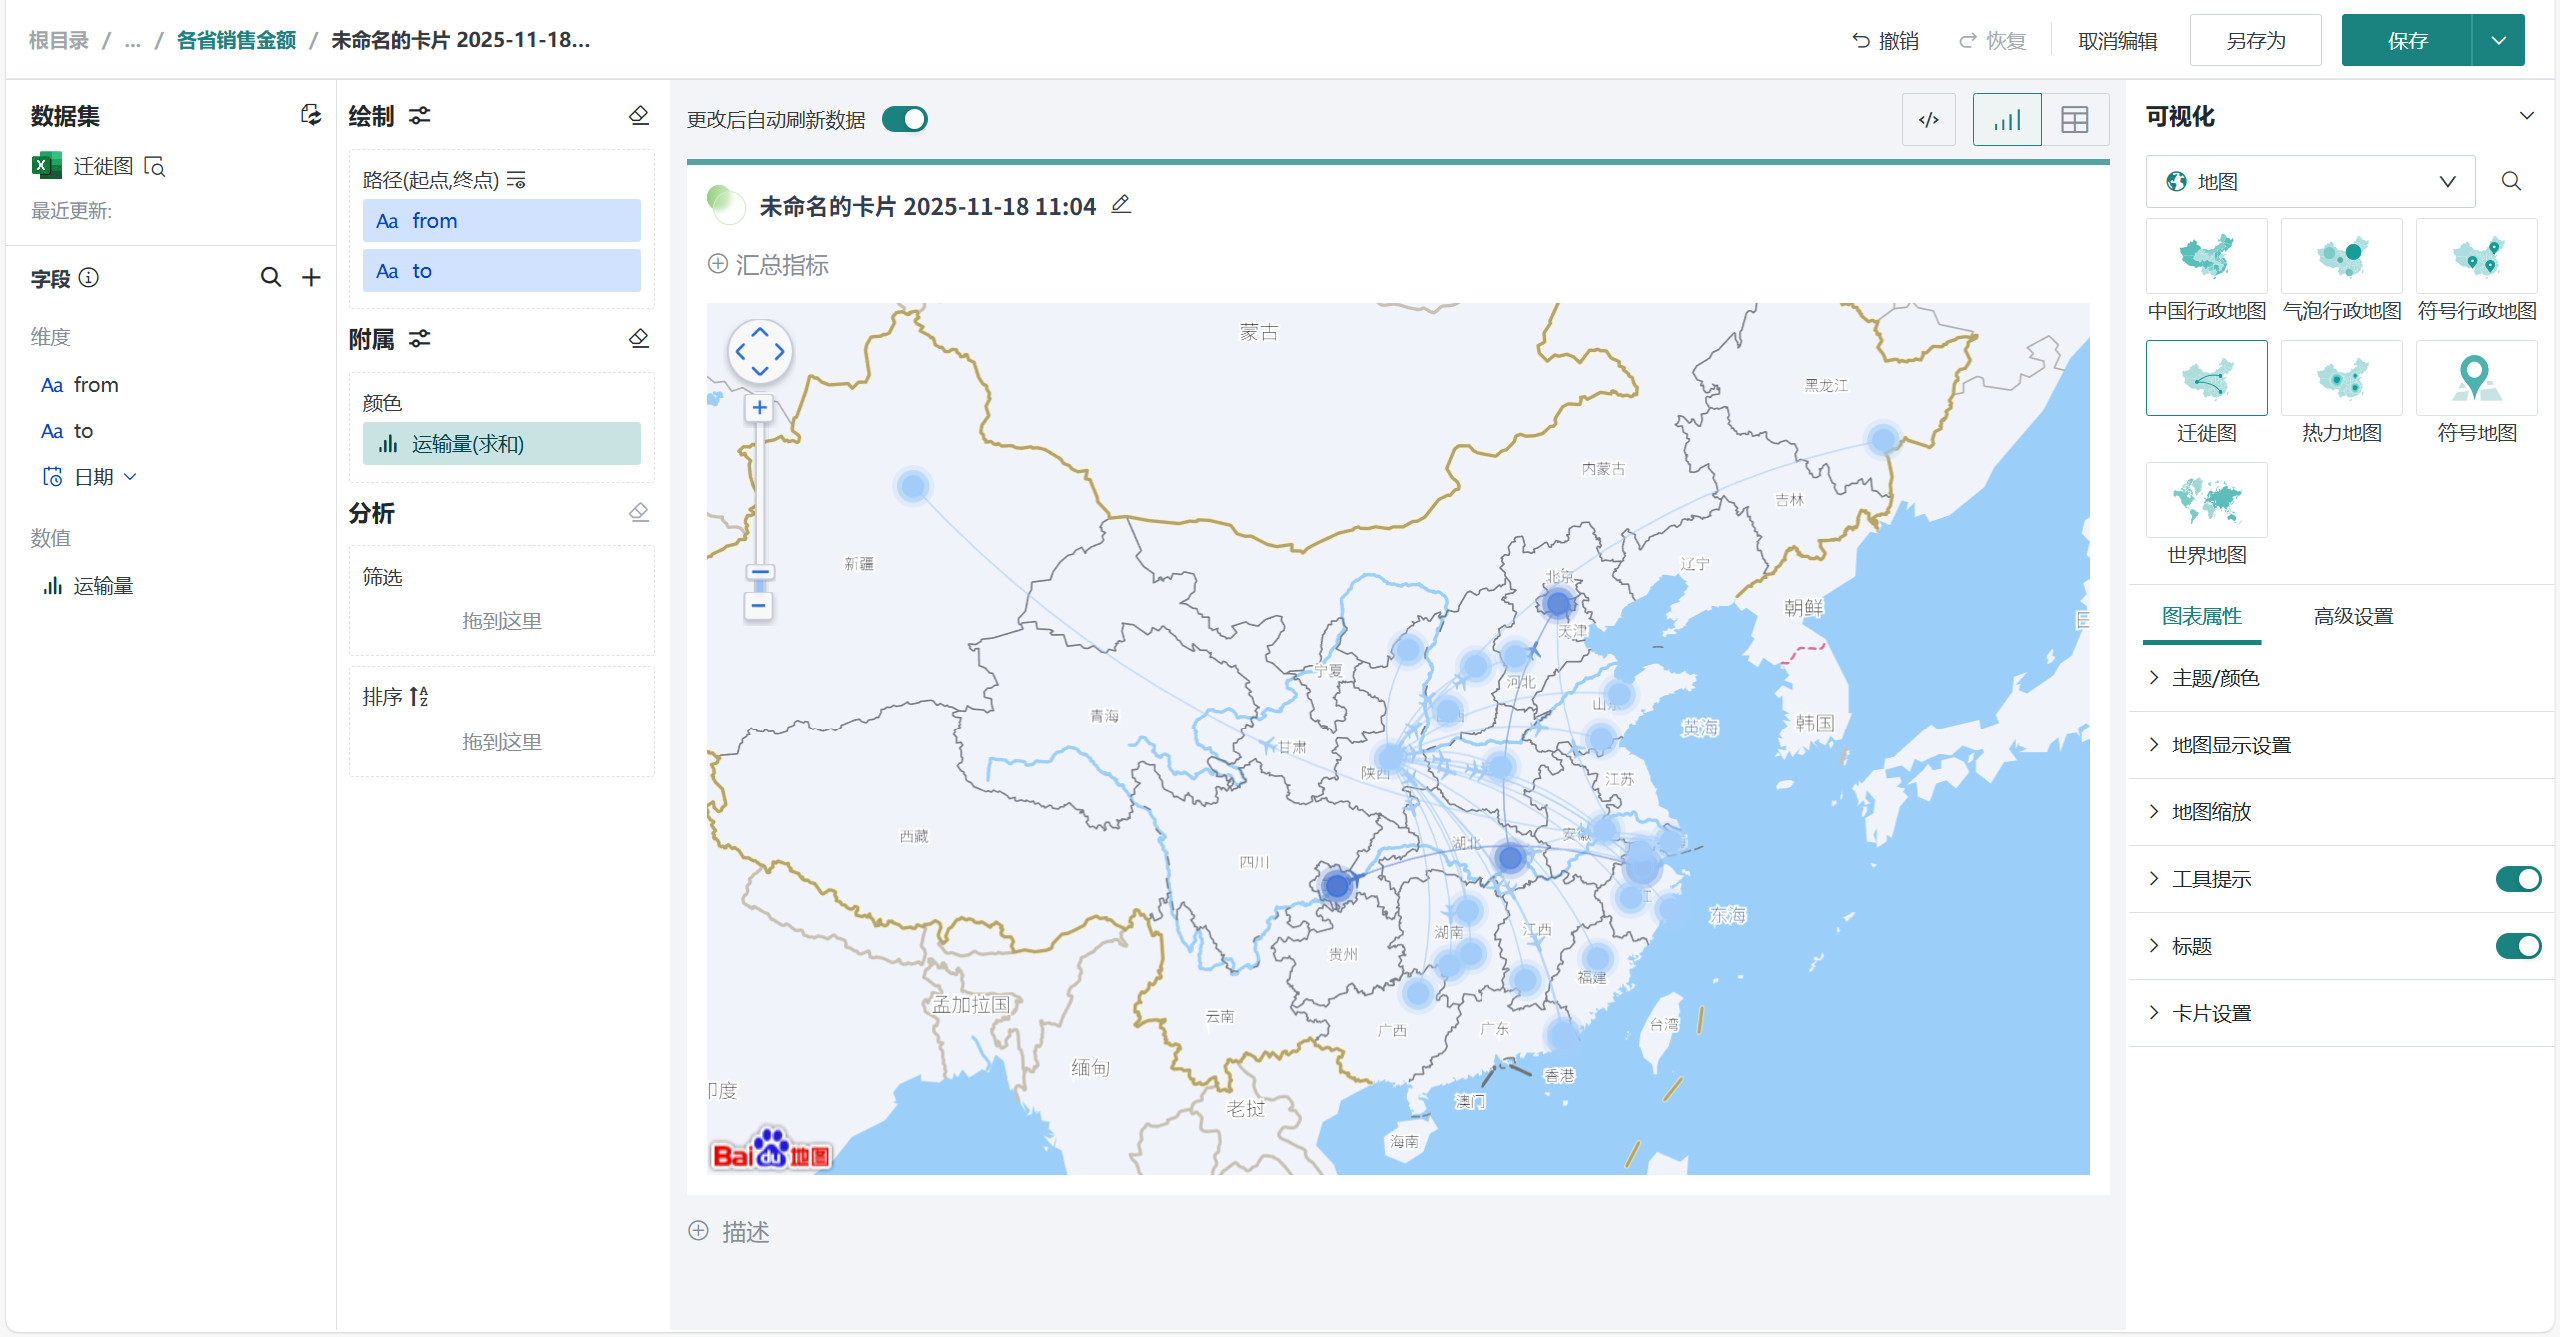Switch to table view icon

pos(2074,120)
